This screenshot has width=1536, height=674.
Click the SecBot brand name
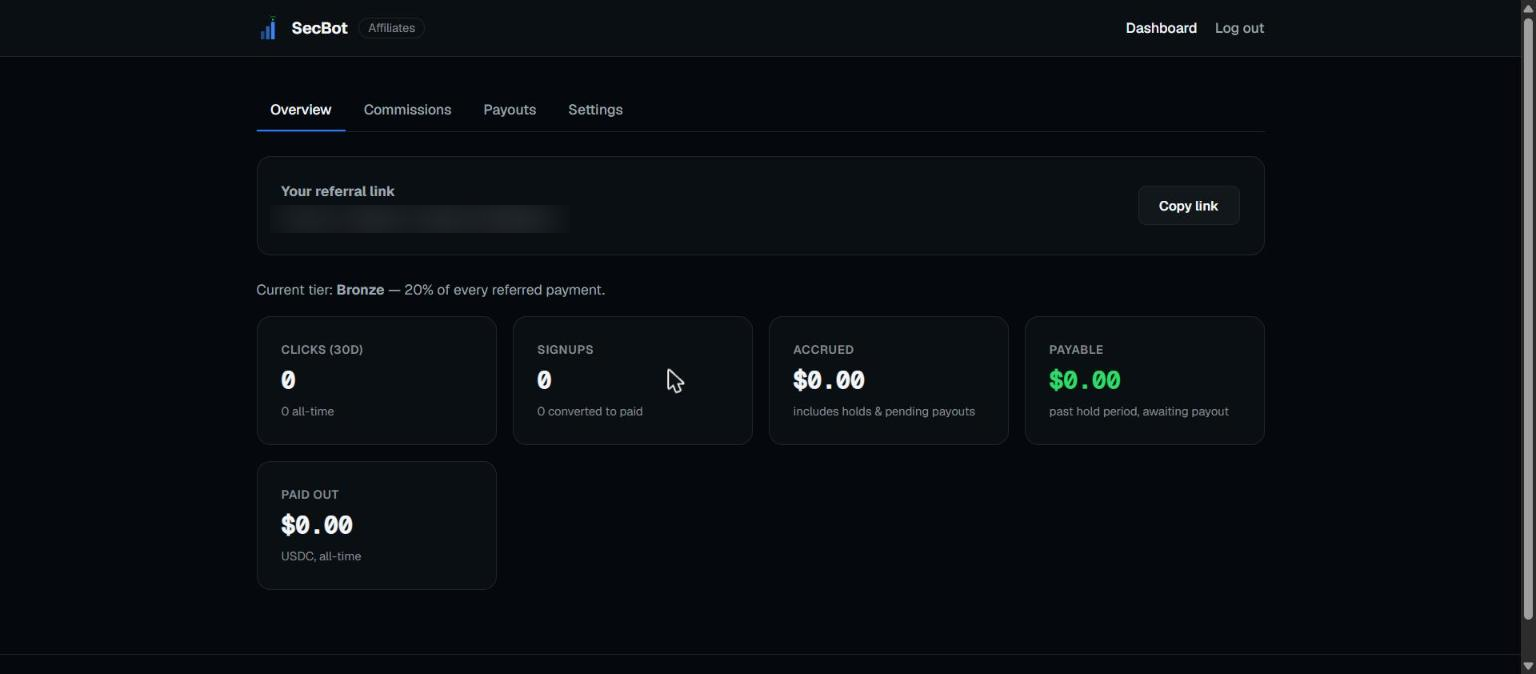tap(319, 28)
